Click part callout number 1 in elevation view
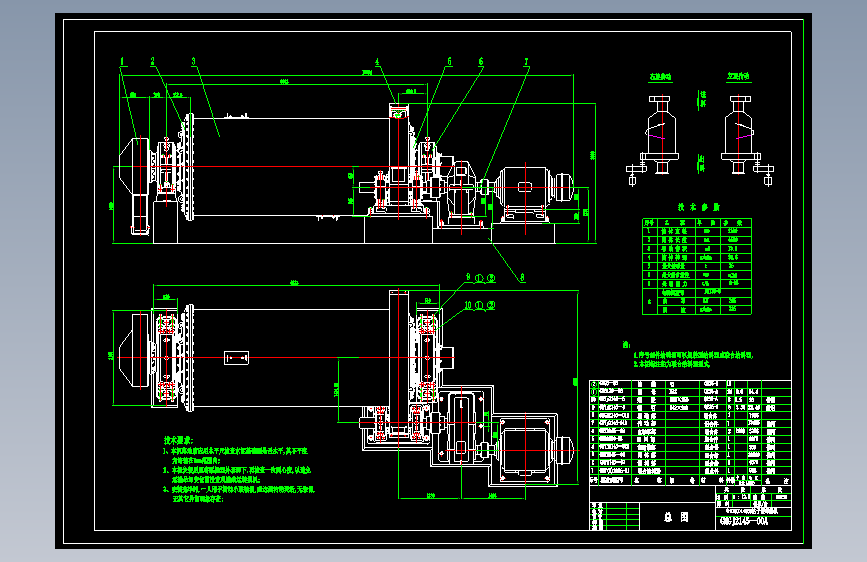867x562 pixels. click(x=122, y=62)
